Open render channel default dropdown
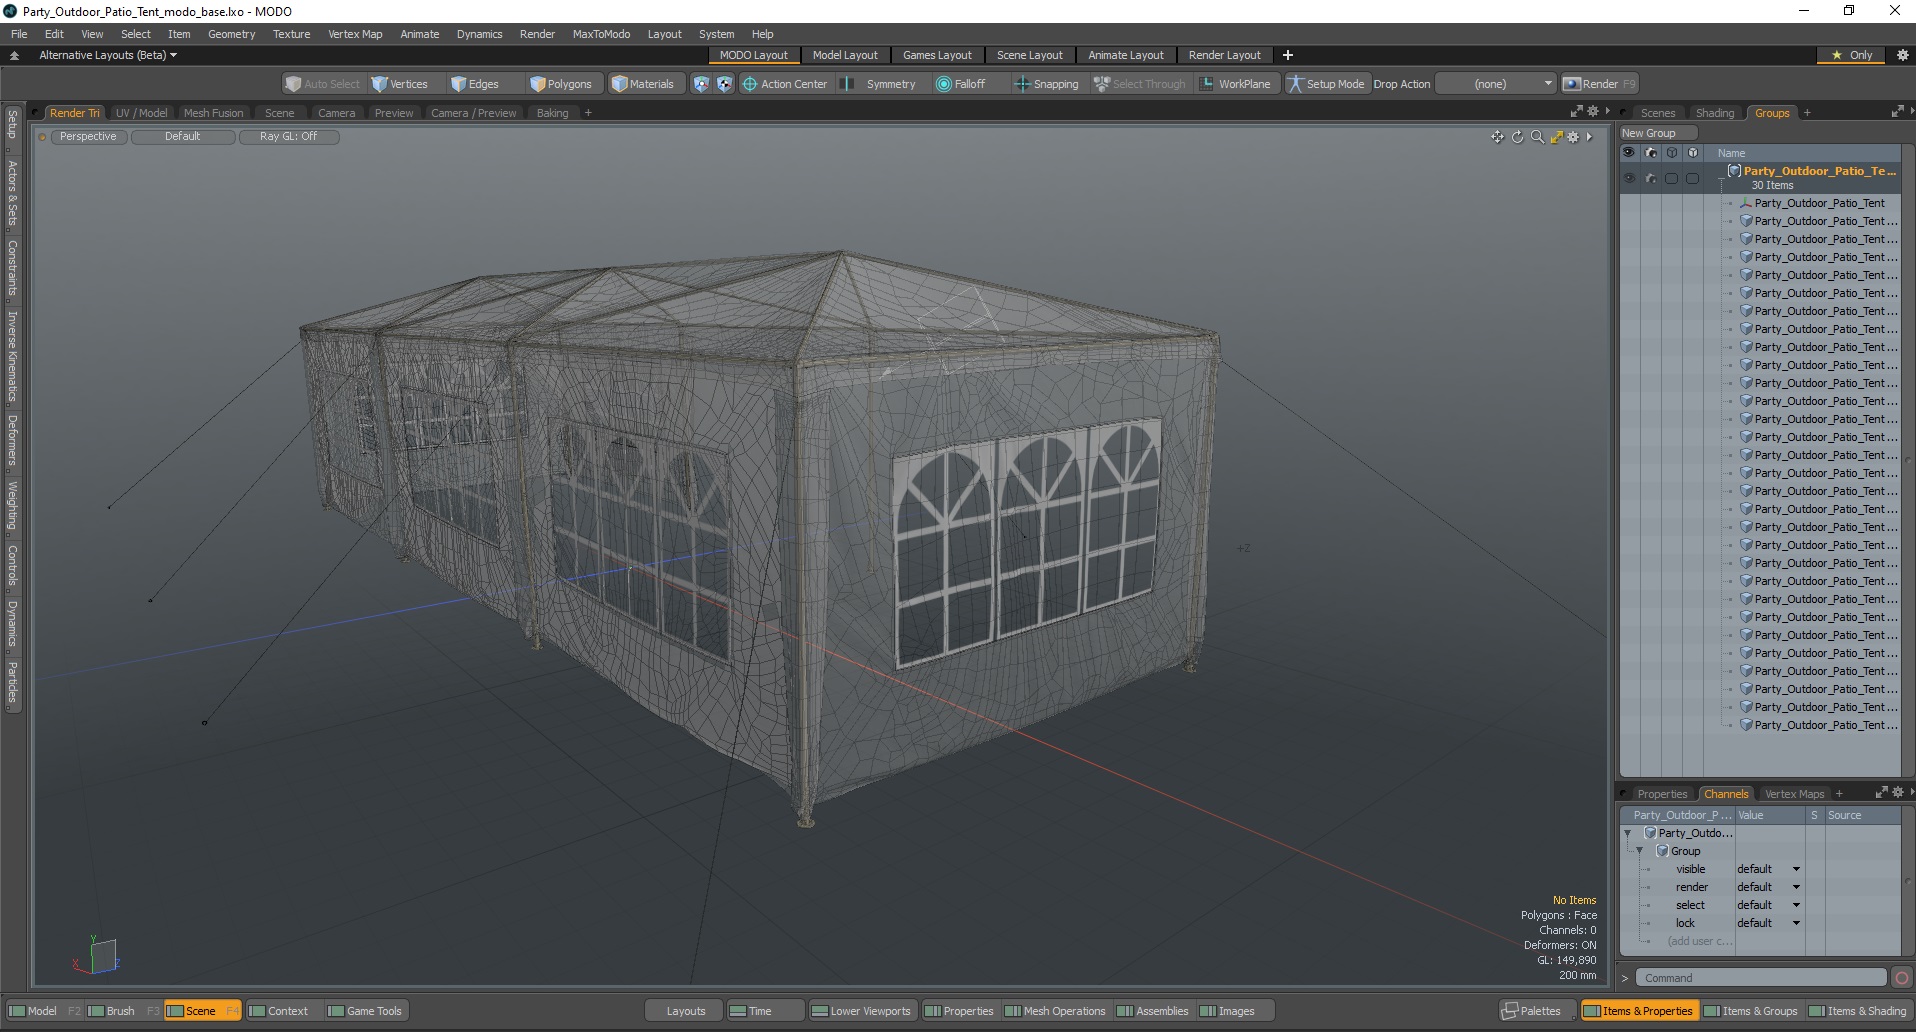1916x1032 pixels. coord(1769,887)
